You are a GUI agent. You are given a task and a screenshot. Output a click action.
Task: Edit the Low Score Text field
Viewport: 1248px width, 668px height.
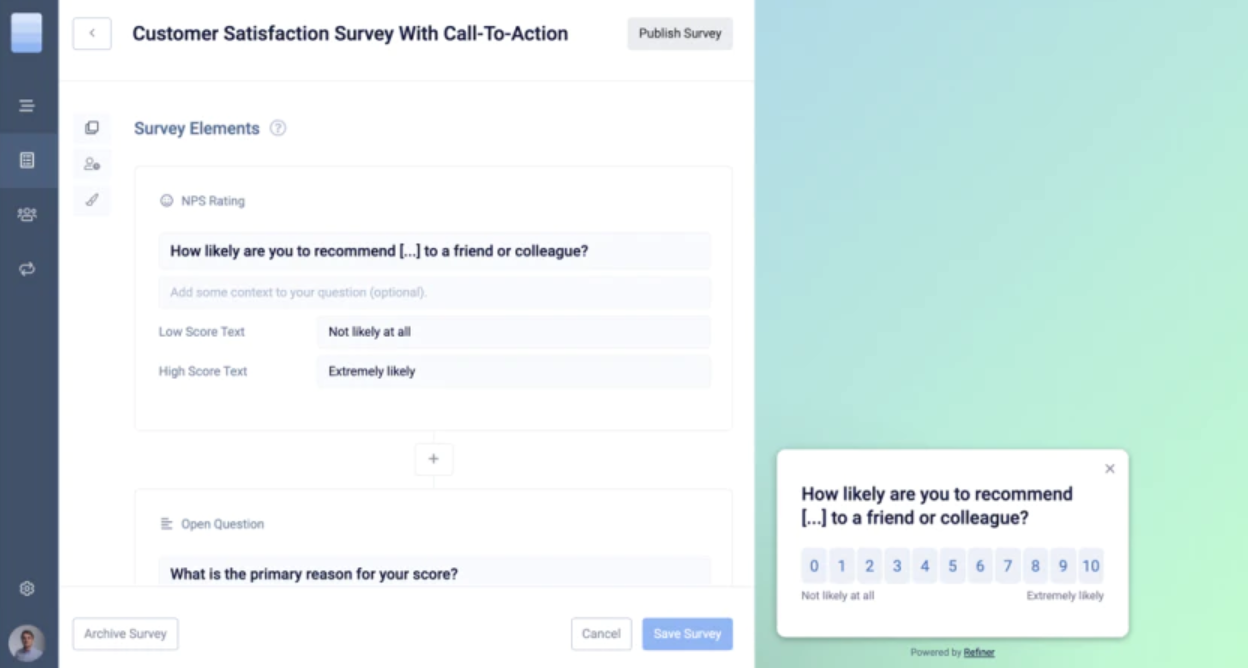click(513, 332)
